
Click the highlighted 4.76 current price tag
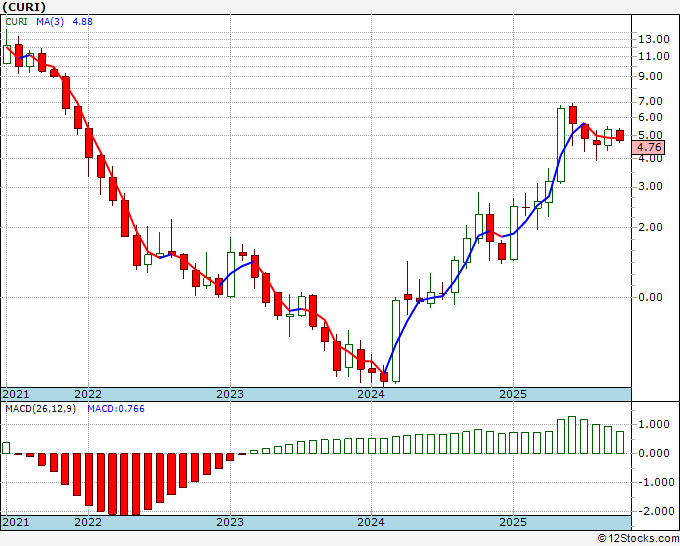point(648,147)
